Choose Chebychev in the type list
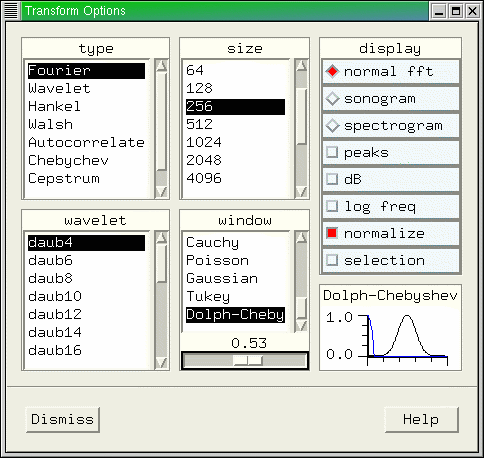This screenshot has height=458, width=484. coord(86,161)
